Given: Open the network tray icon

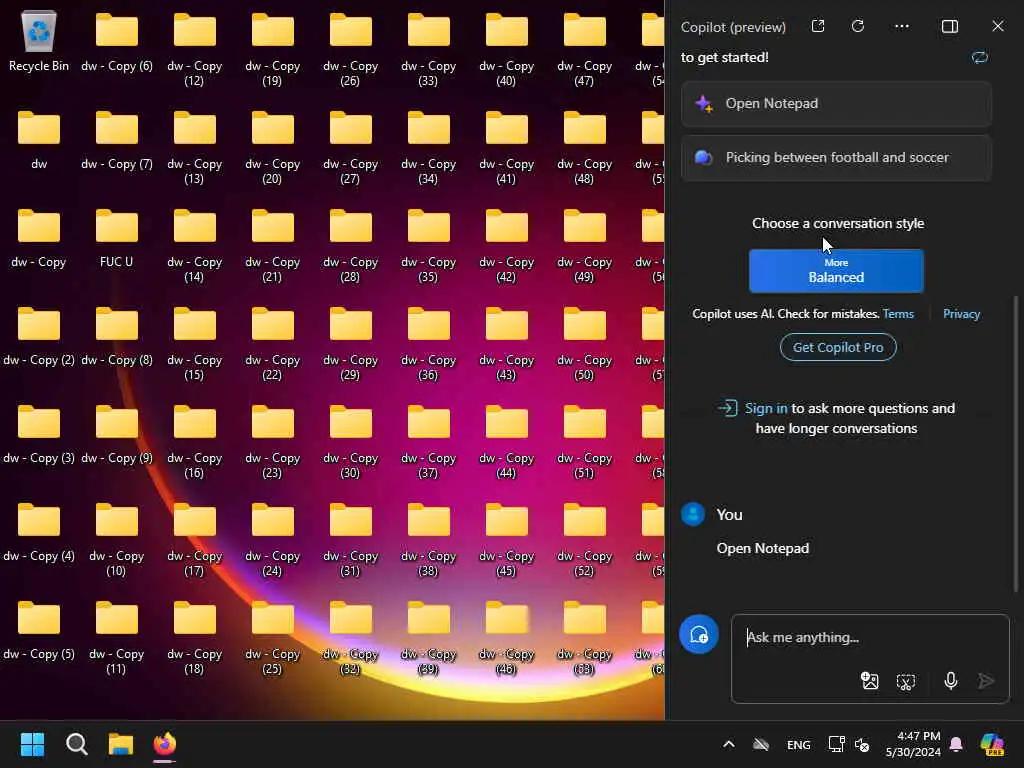Looking at the screenshot, I should [837, 744].
